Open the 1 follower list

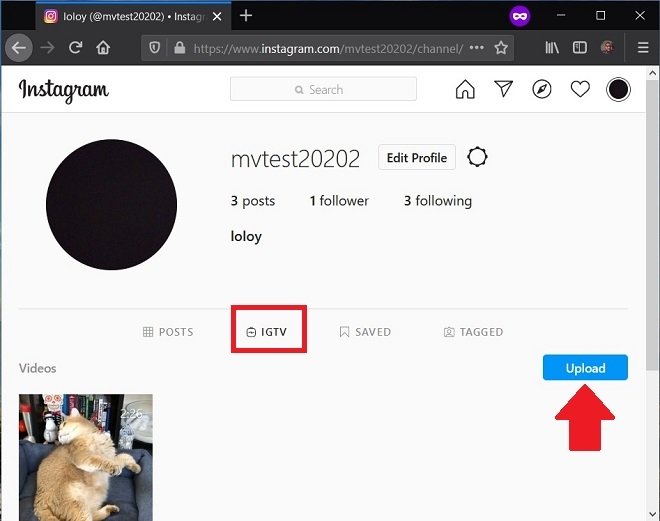tap(339, 201)
